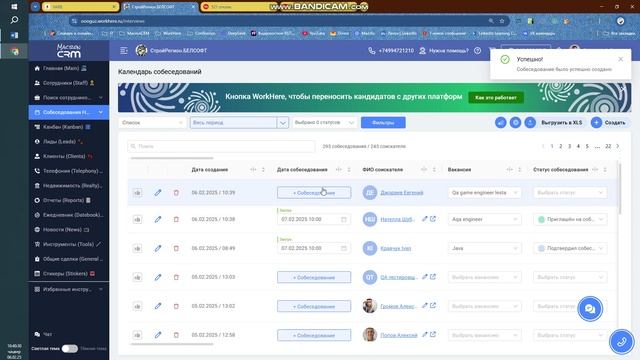Open Чат item at sidebar bottom
The image size is (640, 360).
(x=69, y=334)
